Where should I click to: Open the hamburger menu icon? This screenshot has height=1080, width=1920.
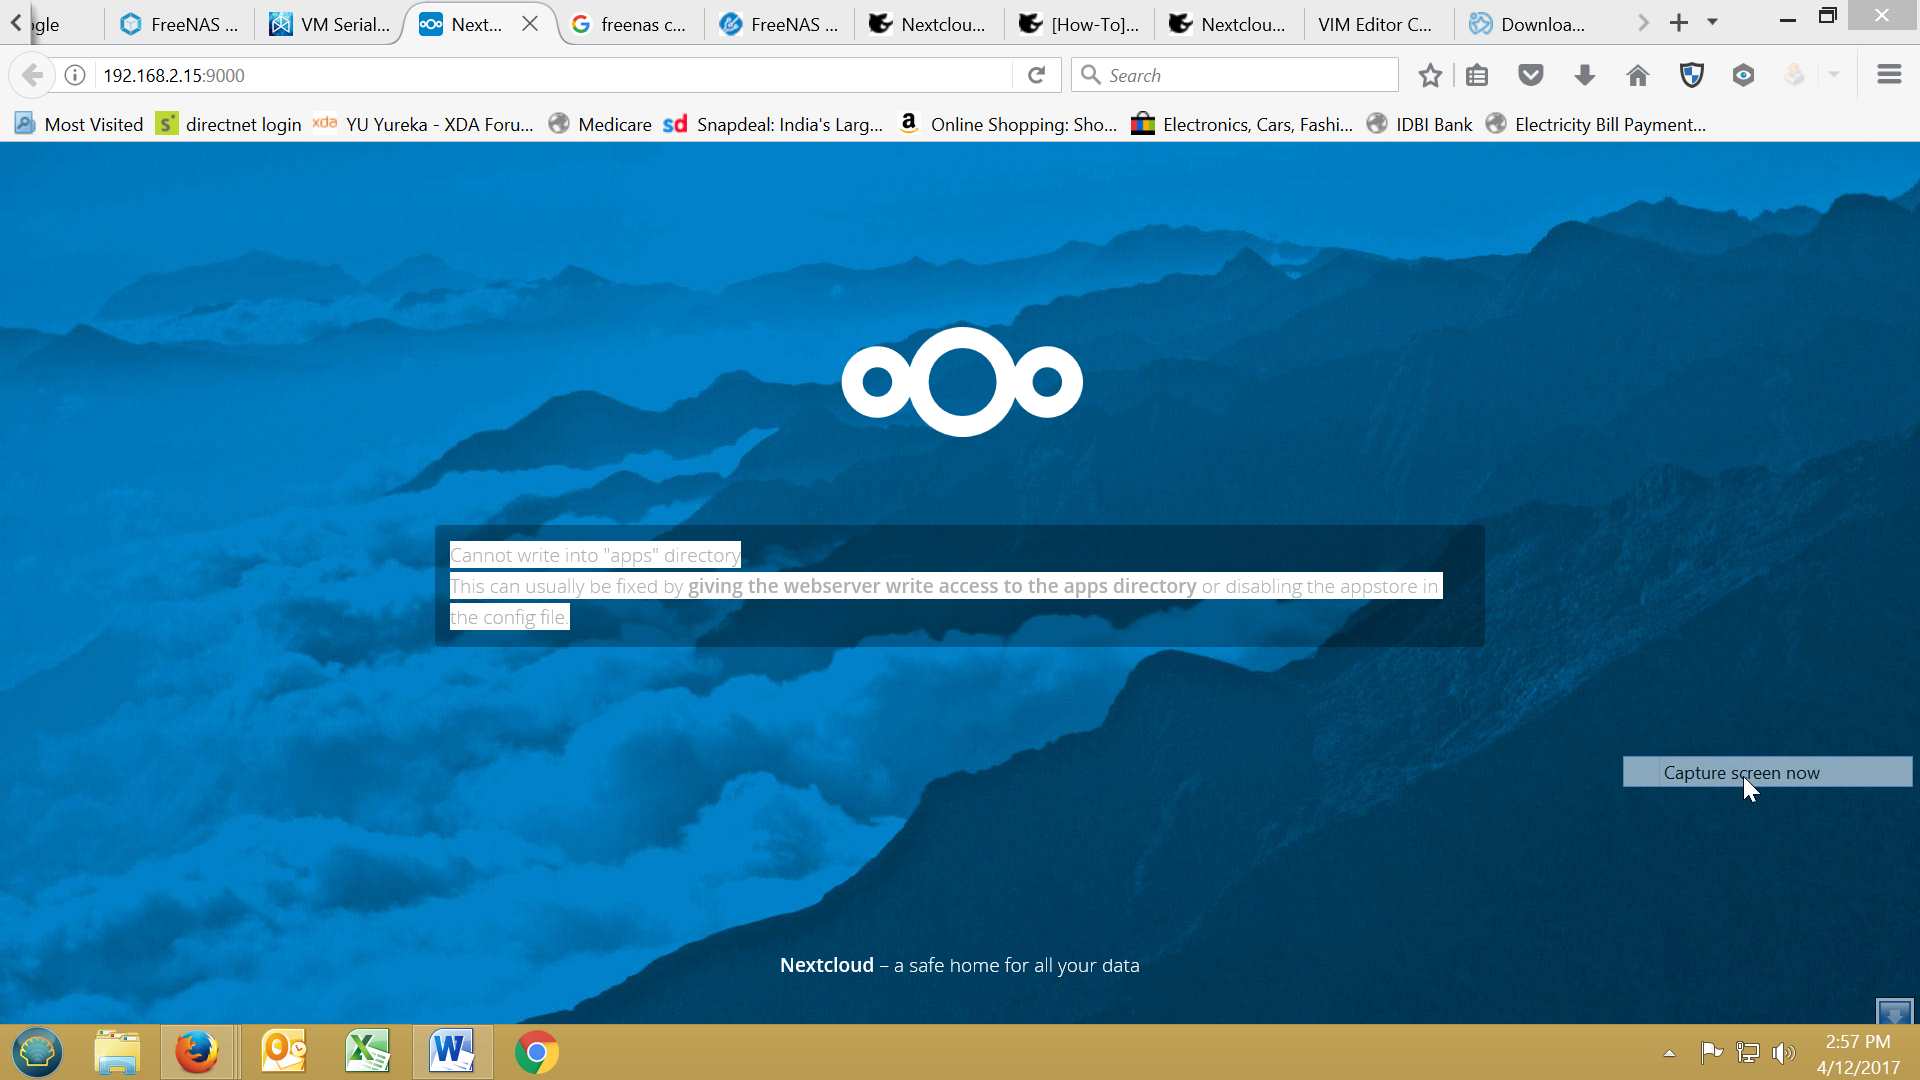tap(1889, 75)
